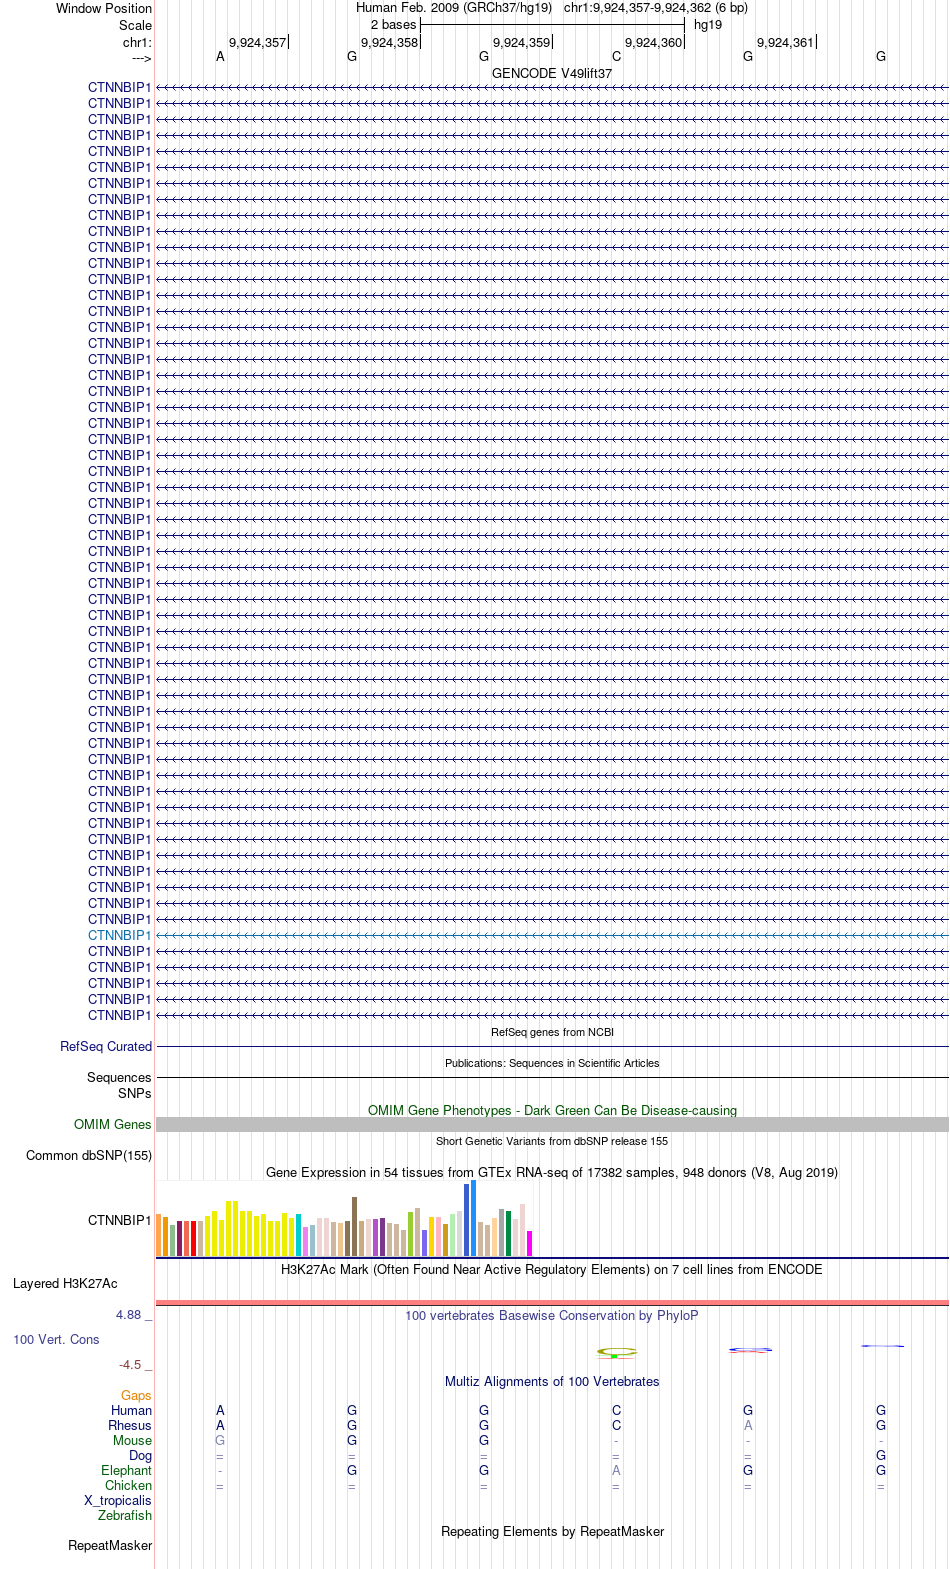The width and height of the screenshot is (950, 1569).
Task: Click the pink Layered H3K27Ac signal bar
Action: click(x=552, y=1302)
